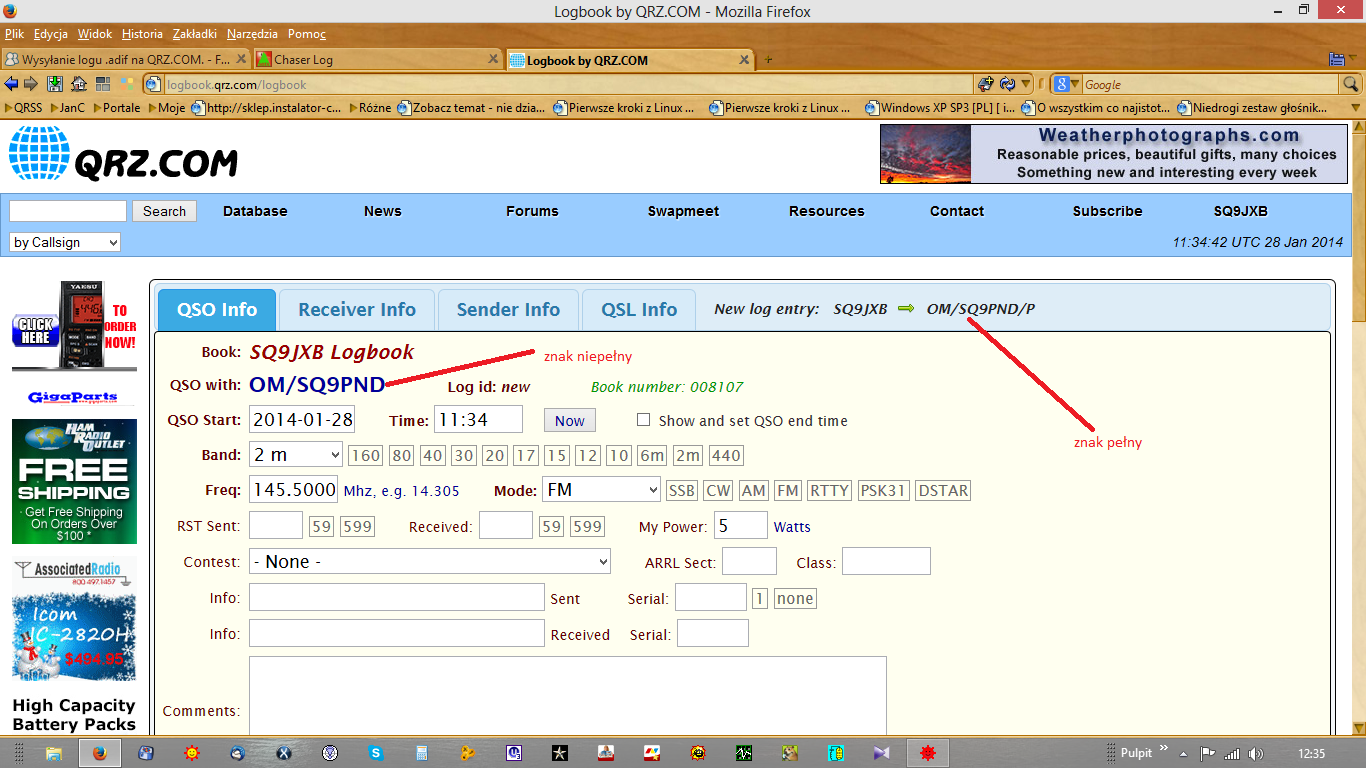Open the Swapmeet navigation link
Viewport: 1366px width, 768px height.
coord(683,211)
